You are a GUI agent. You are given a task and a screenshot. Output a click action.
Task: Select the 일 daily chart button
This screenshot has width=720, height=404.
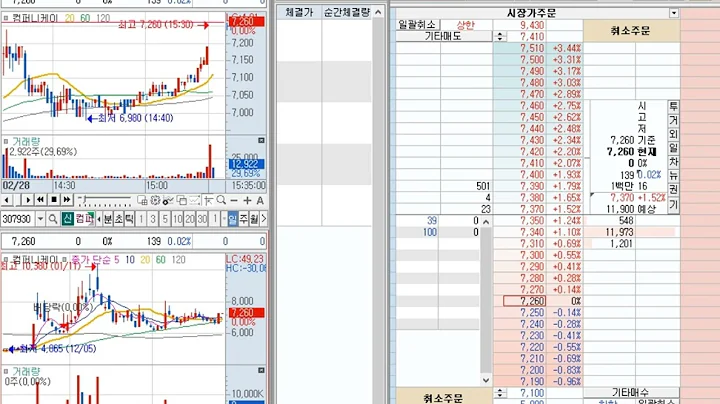coord(232,219)
